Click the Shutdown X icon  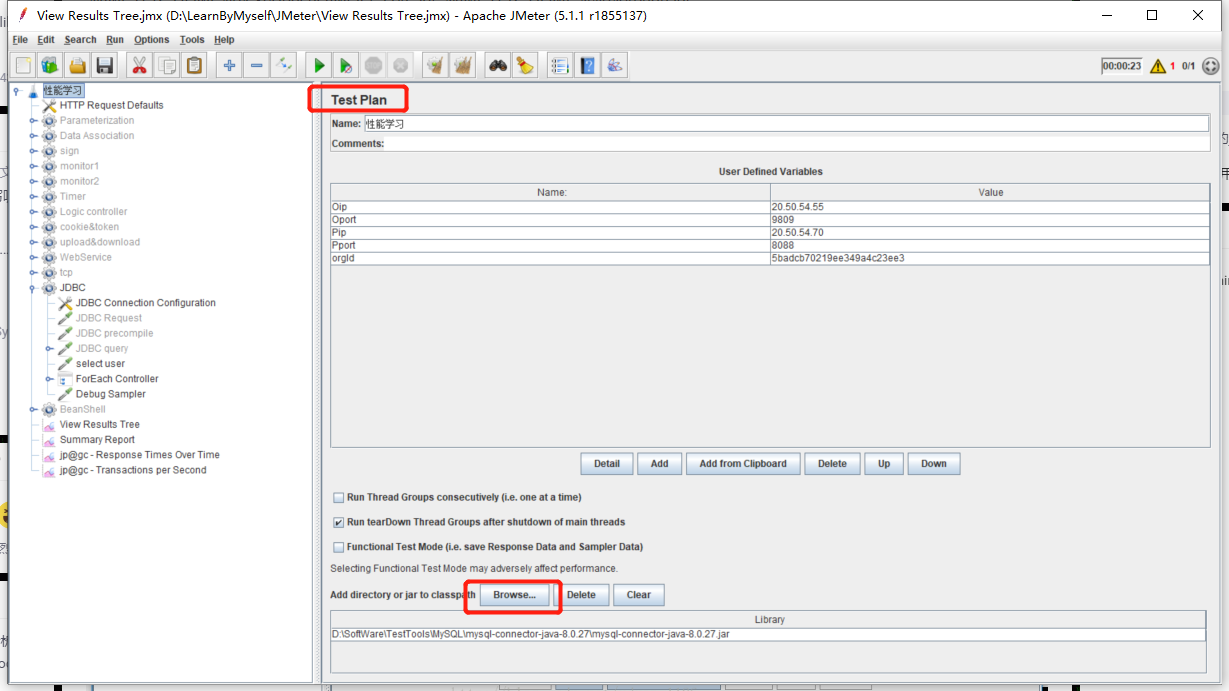pos(400,66)
